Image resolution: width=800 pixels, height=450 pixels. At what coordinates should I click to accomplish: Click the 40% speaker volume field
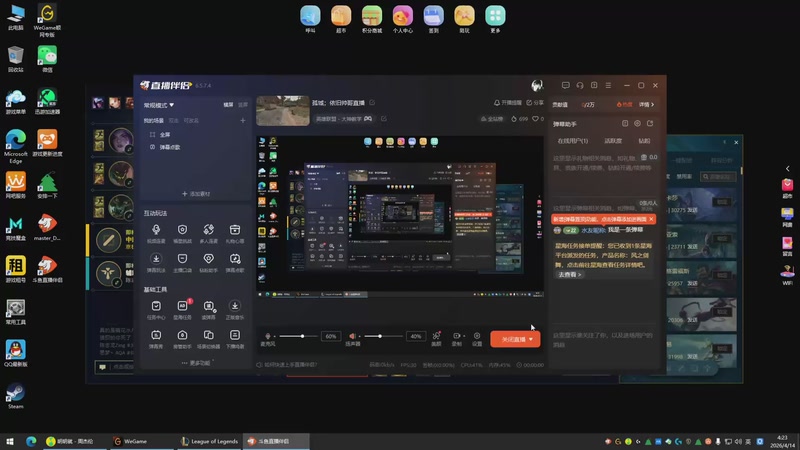click(x=416, y=336)
